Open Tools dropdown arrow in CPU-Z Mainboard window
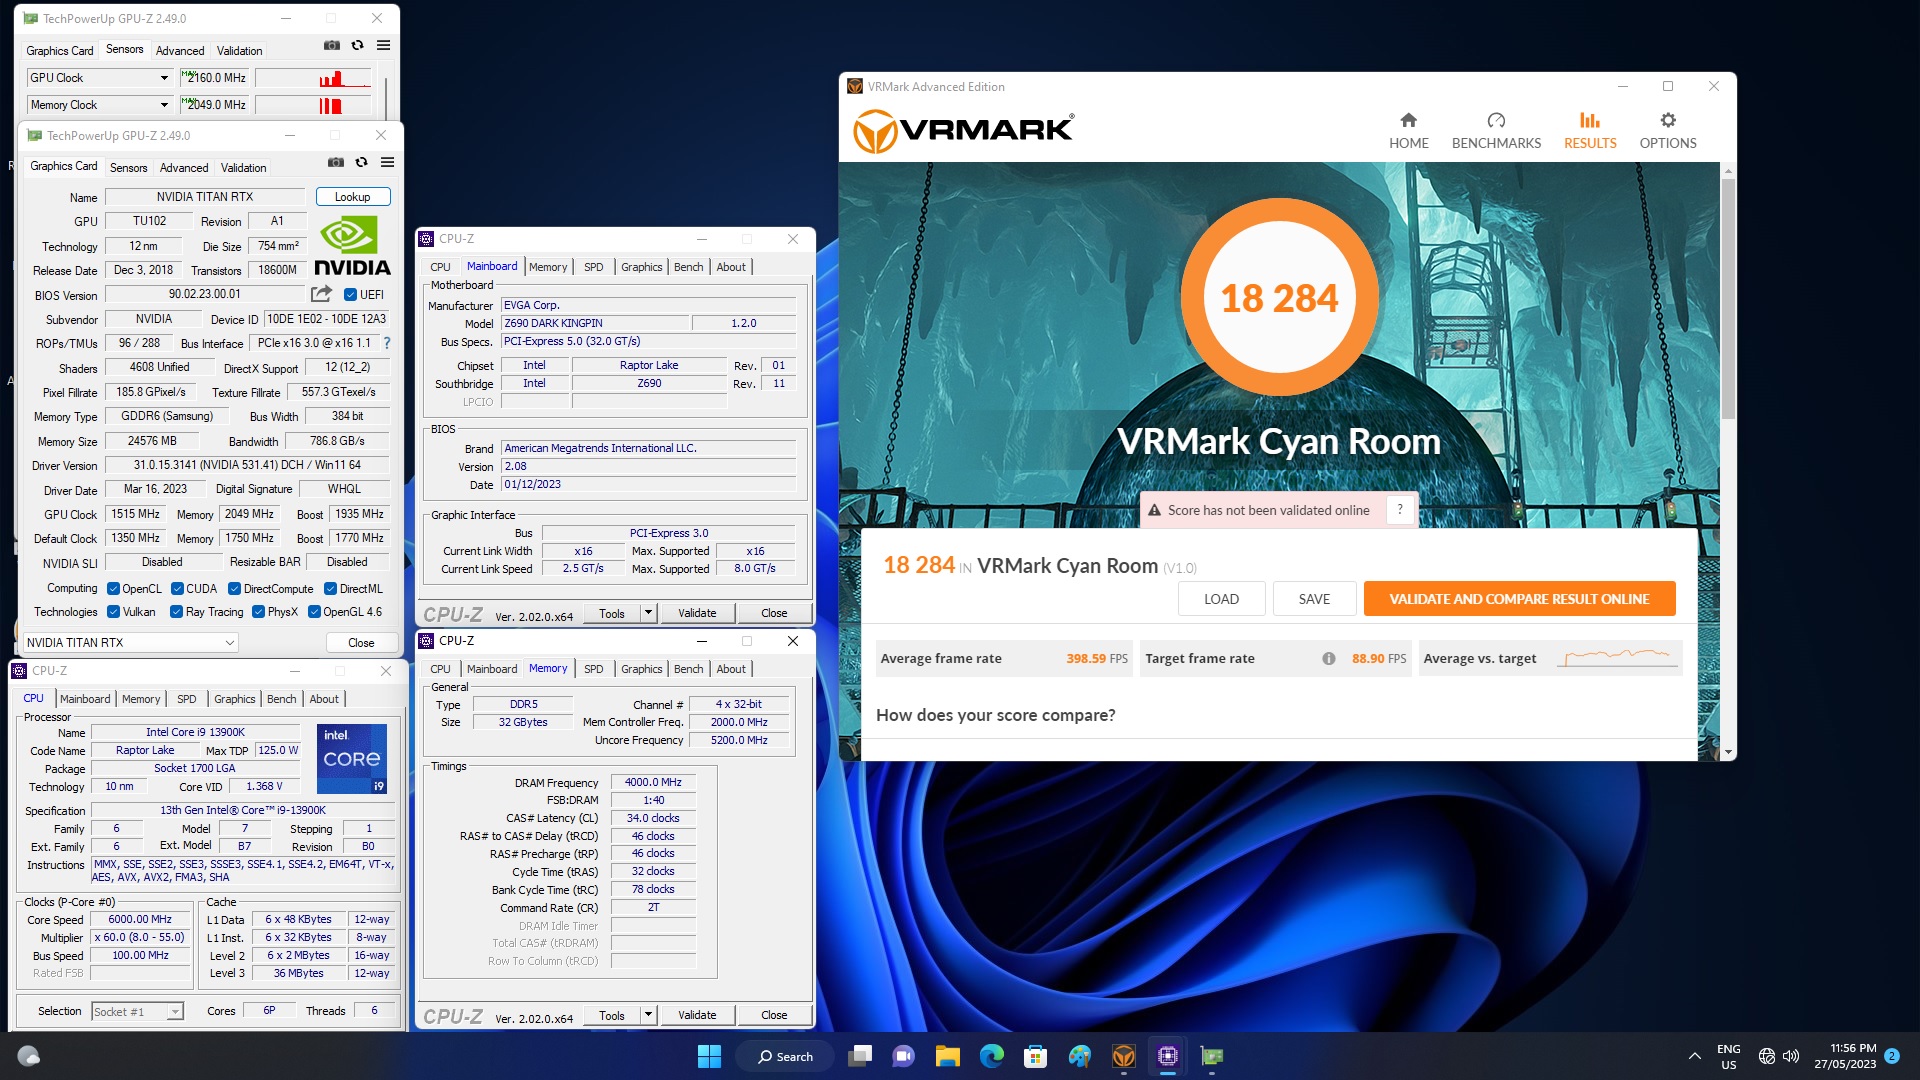The height and width of the screenshot is (1080, 1920). 648,613
